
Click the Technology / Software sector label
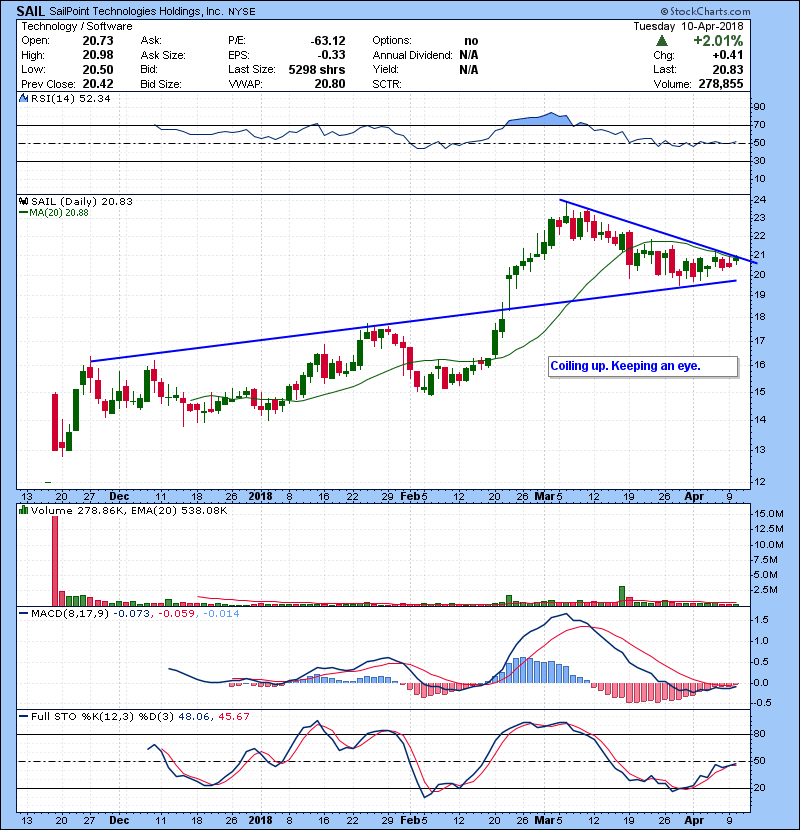(x=77, y=26)
